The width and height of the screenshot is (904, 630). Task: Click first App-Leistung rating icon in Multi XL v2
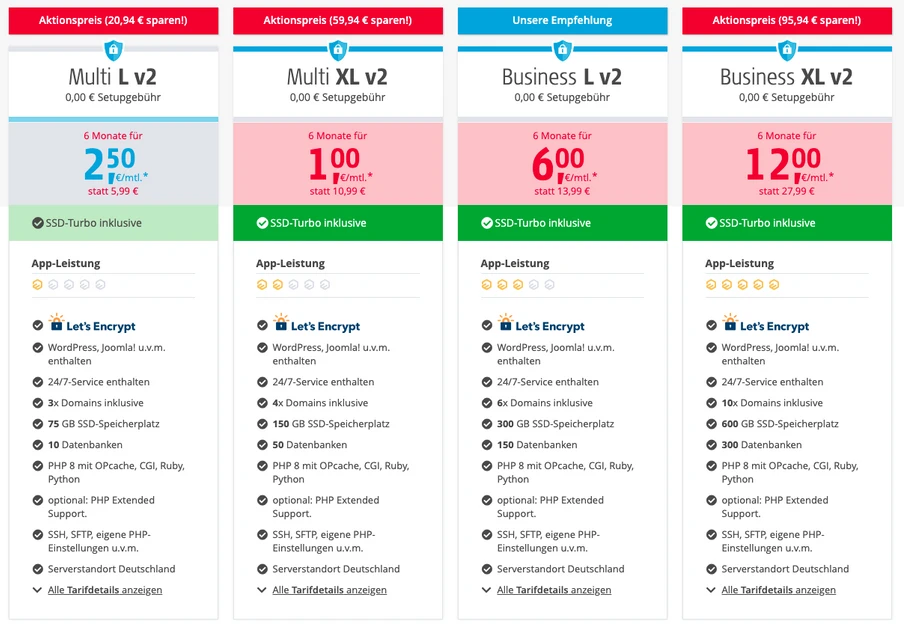click(x=262, y=285)
